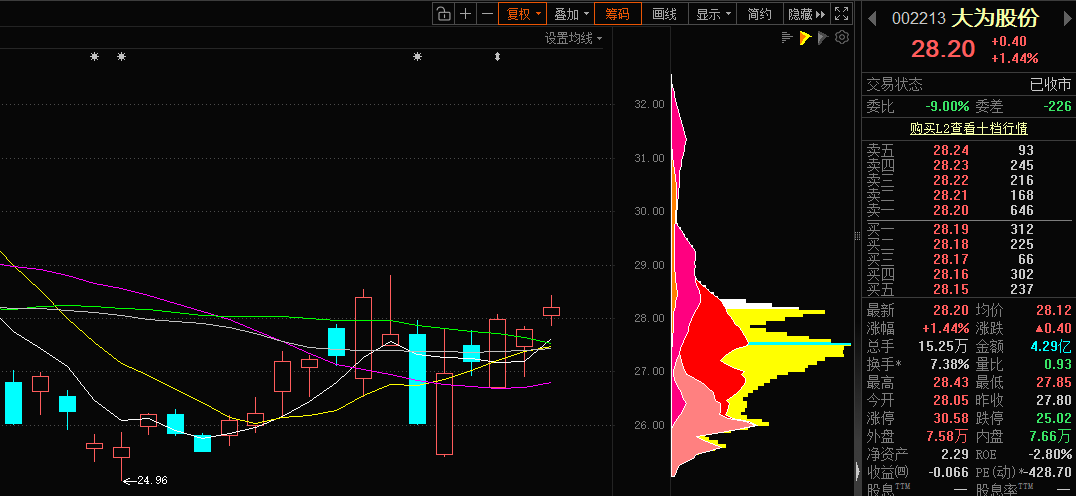
Task: Click the 跌停 value 25.02
Action: tap(1055, 418)
